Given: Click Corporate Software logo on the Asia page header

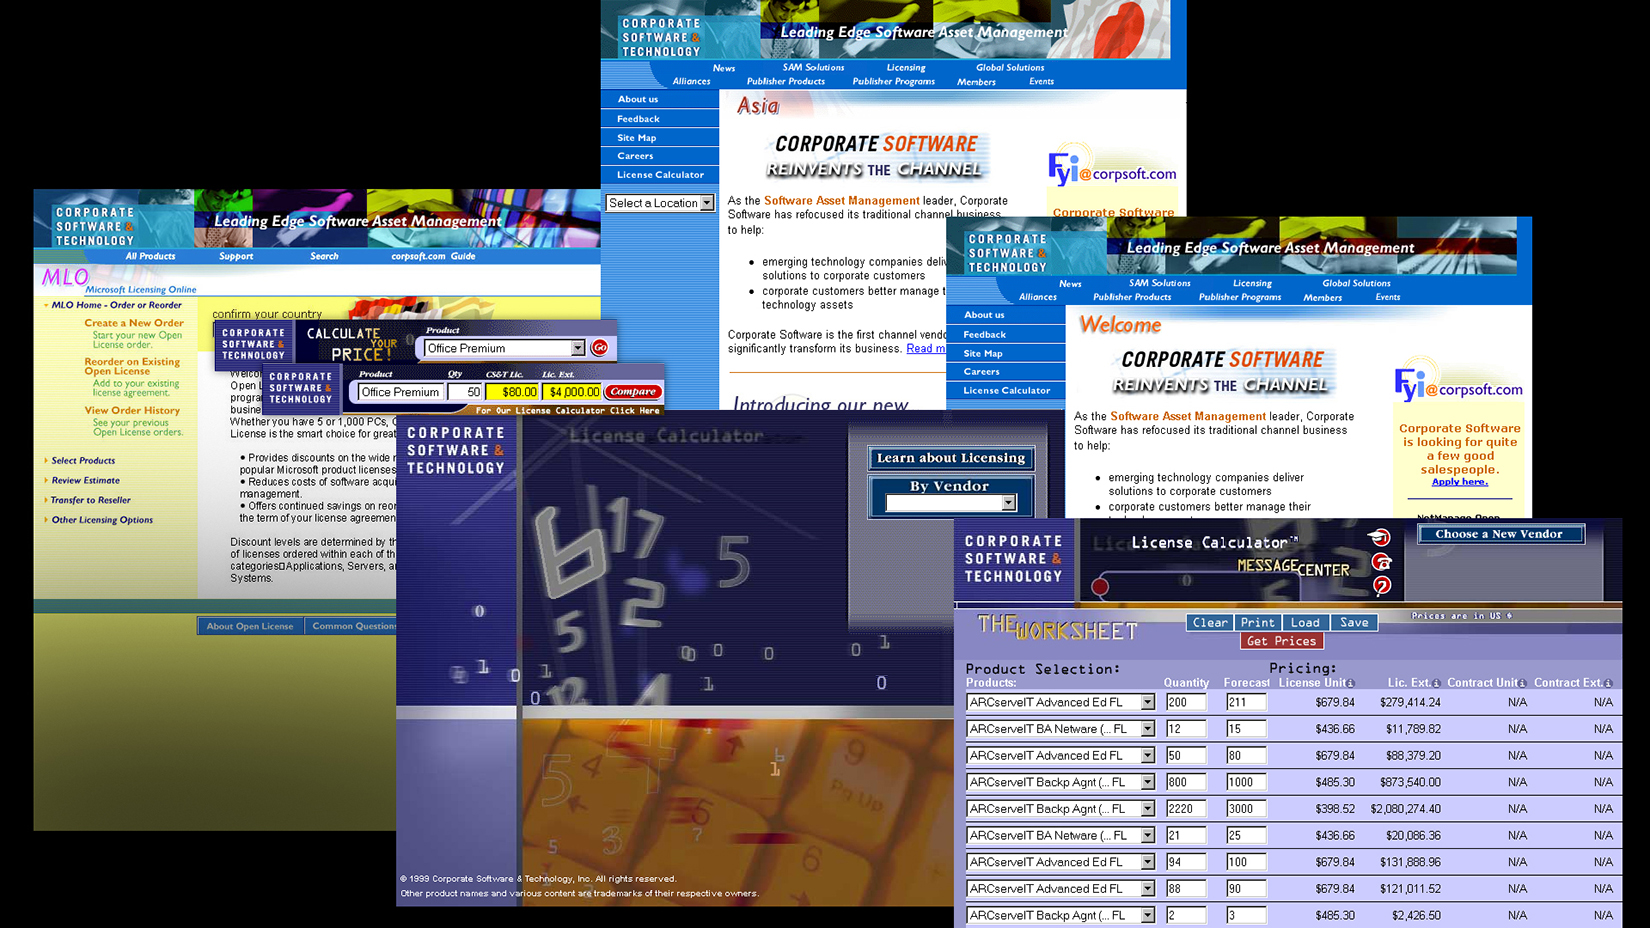Looking at the screenshot, I should tap(661, 37).
